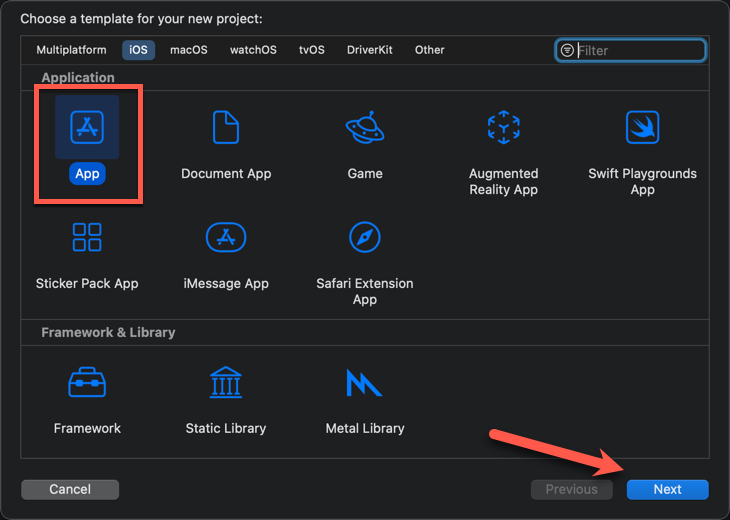The image size is (730, 520).
Task: Select the App template icon
Action: 87,127
